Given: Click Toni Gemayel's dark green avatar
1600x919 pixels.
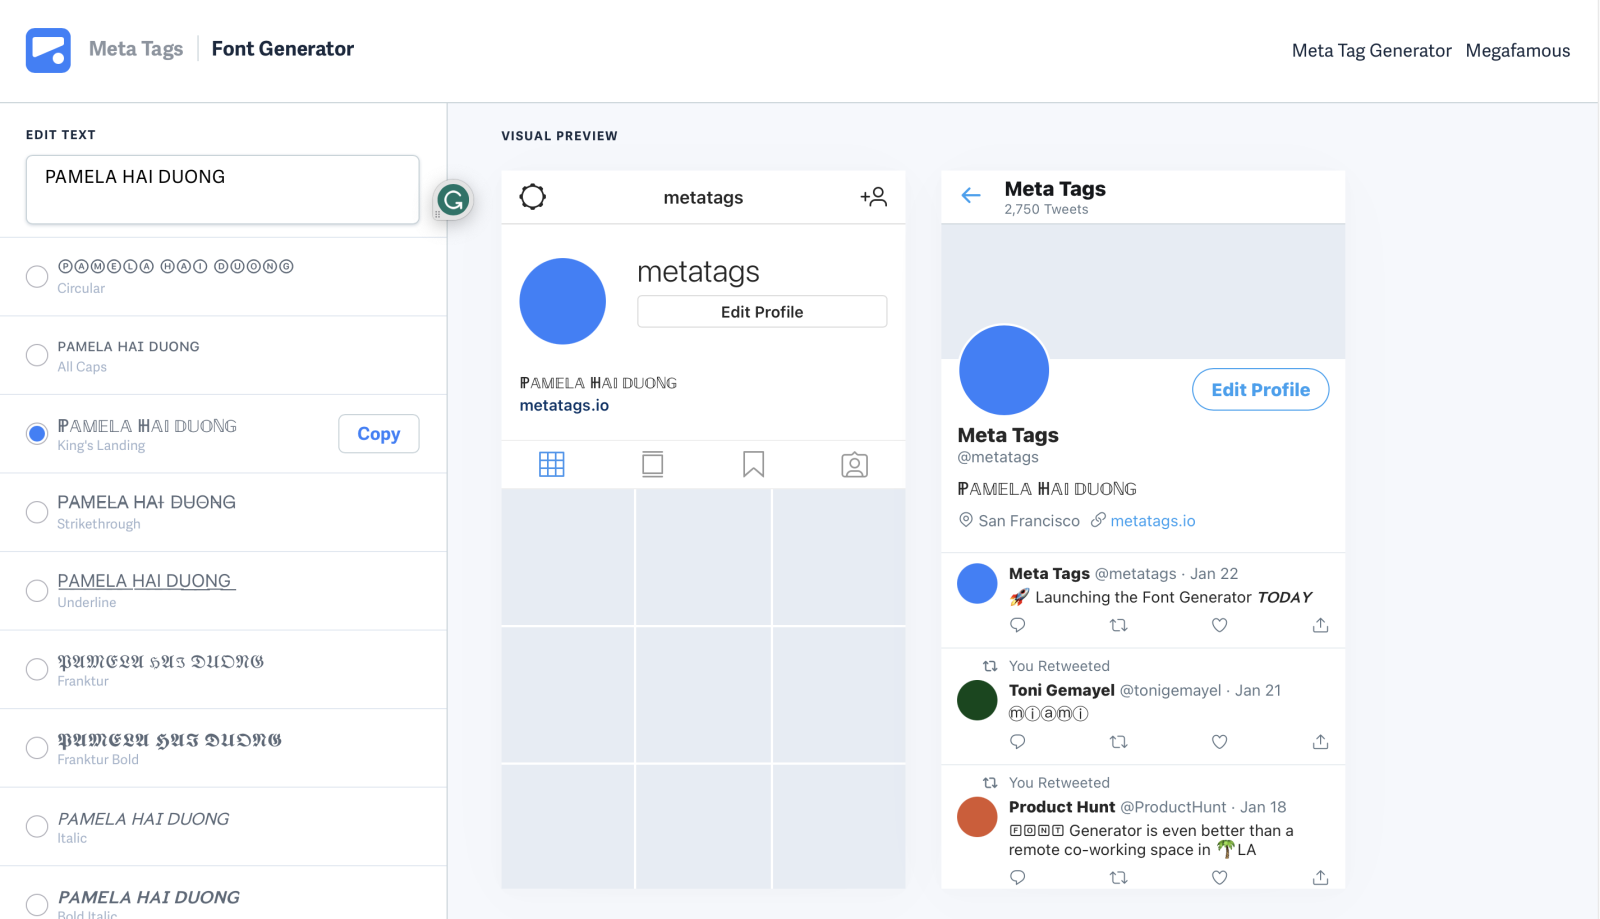Looking at the screenshot, I should coord(977,700).
